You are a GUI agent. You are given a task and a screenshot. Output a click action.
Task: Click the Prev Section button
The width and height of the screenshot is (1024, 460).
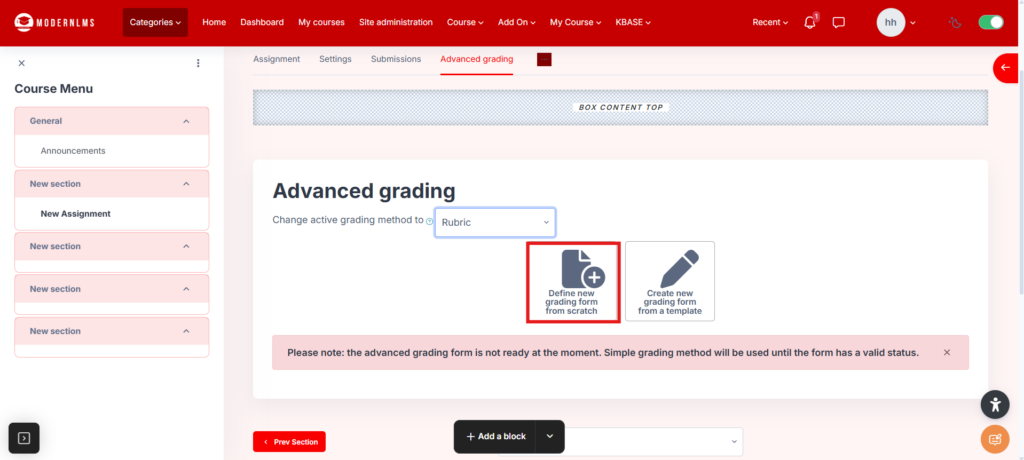pos(289,442)
